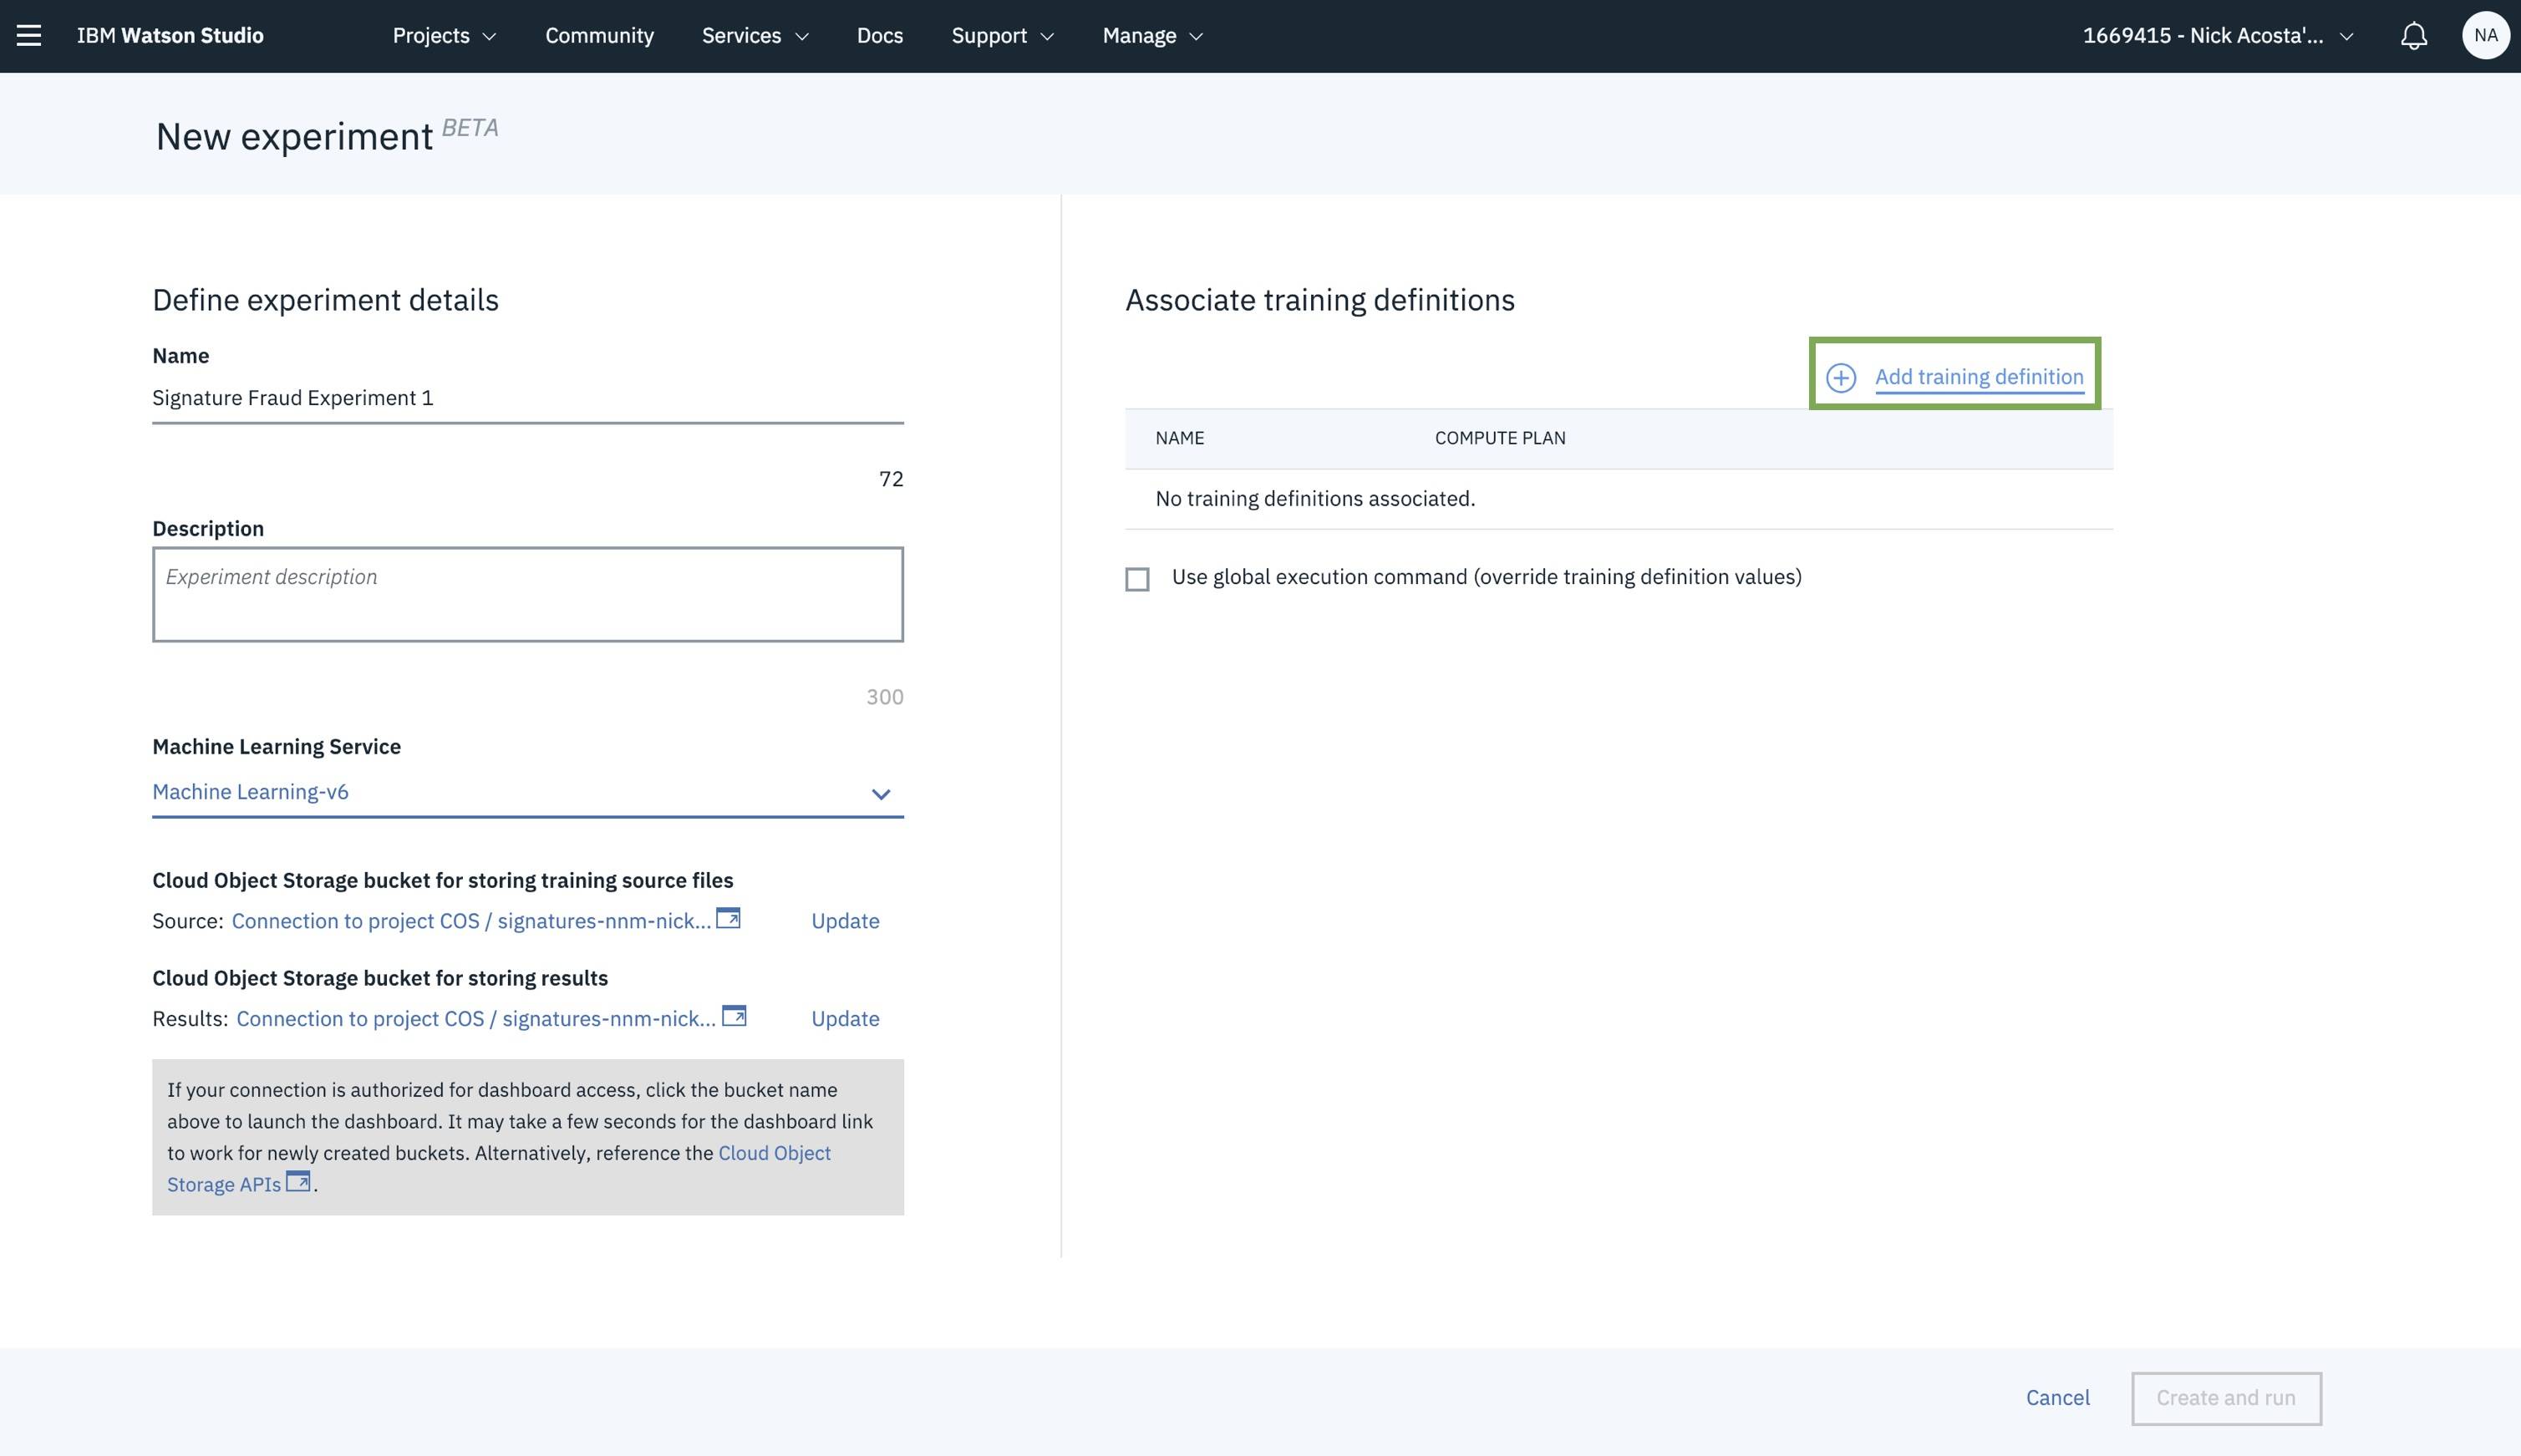
Task: Click the BETA label
Action: [470, 128]
